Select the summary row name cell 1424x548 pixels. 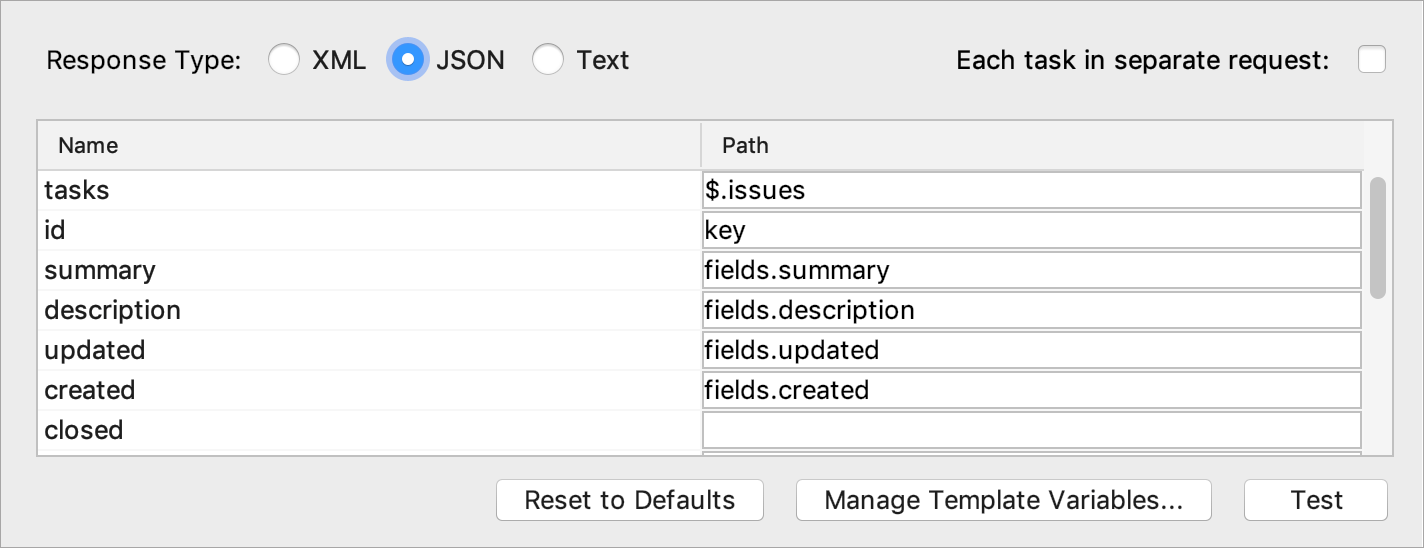tap(369, 270)
